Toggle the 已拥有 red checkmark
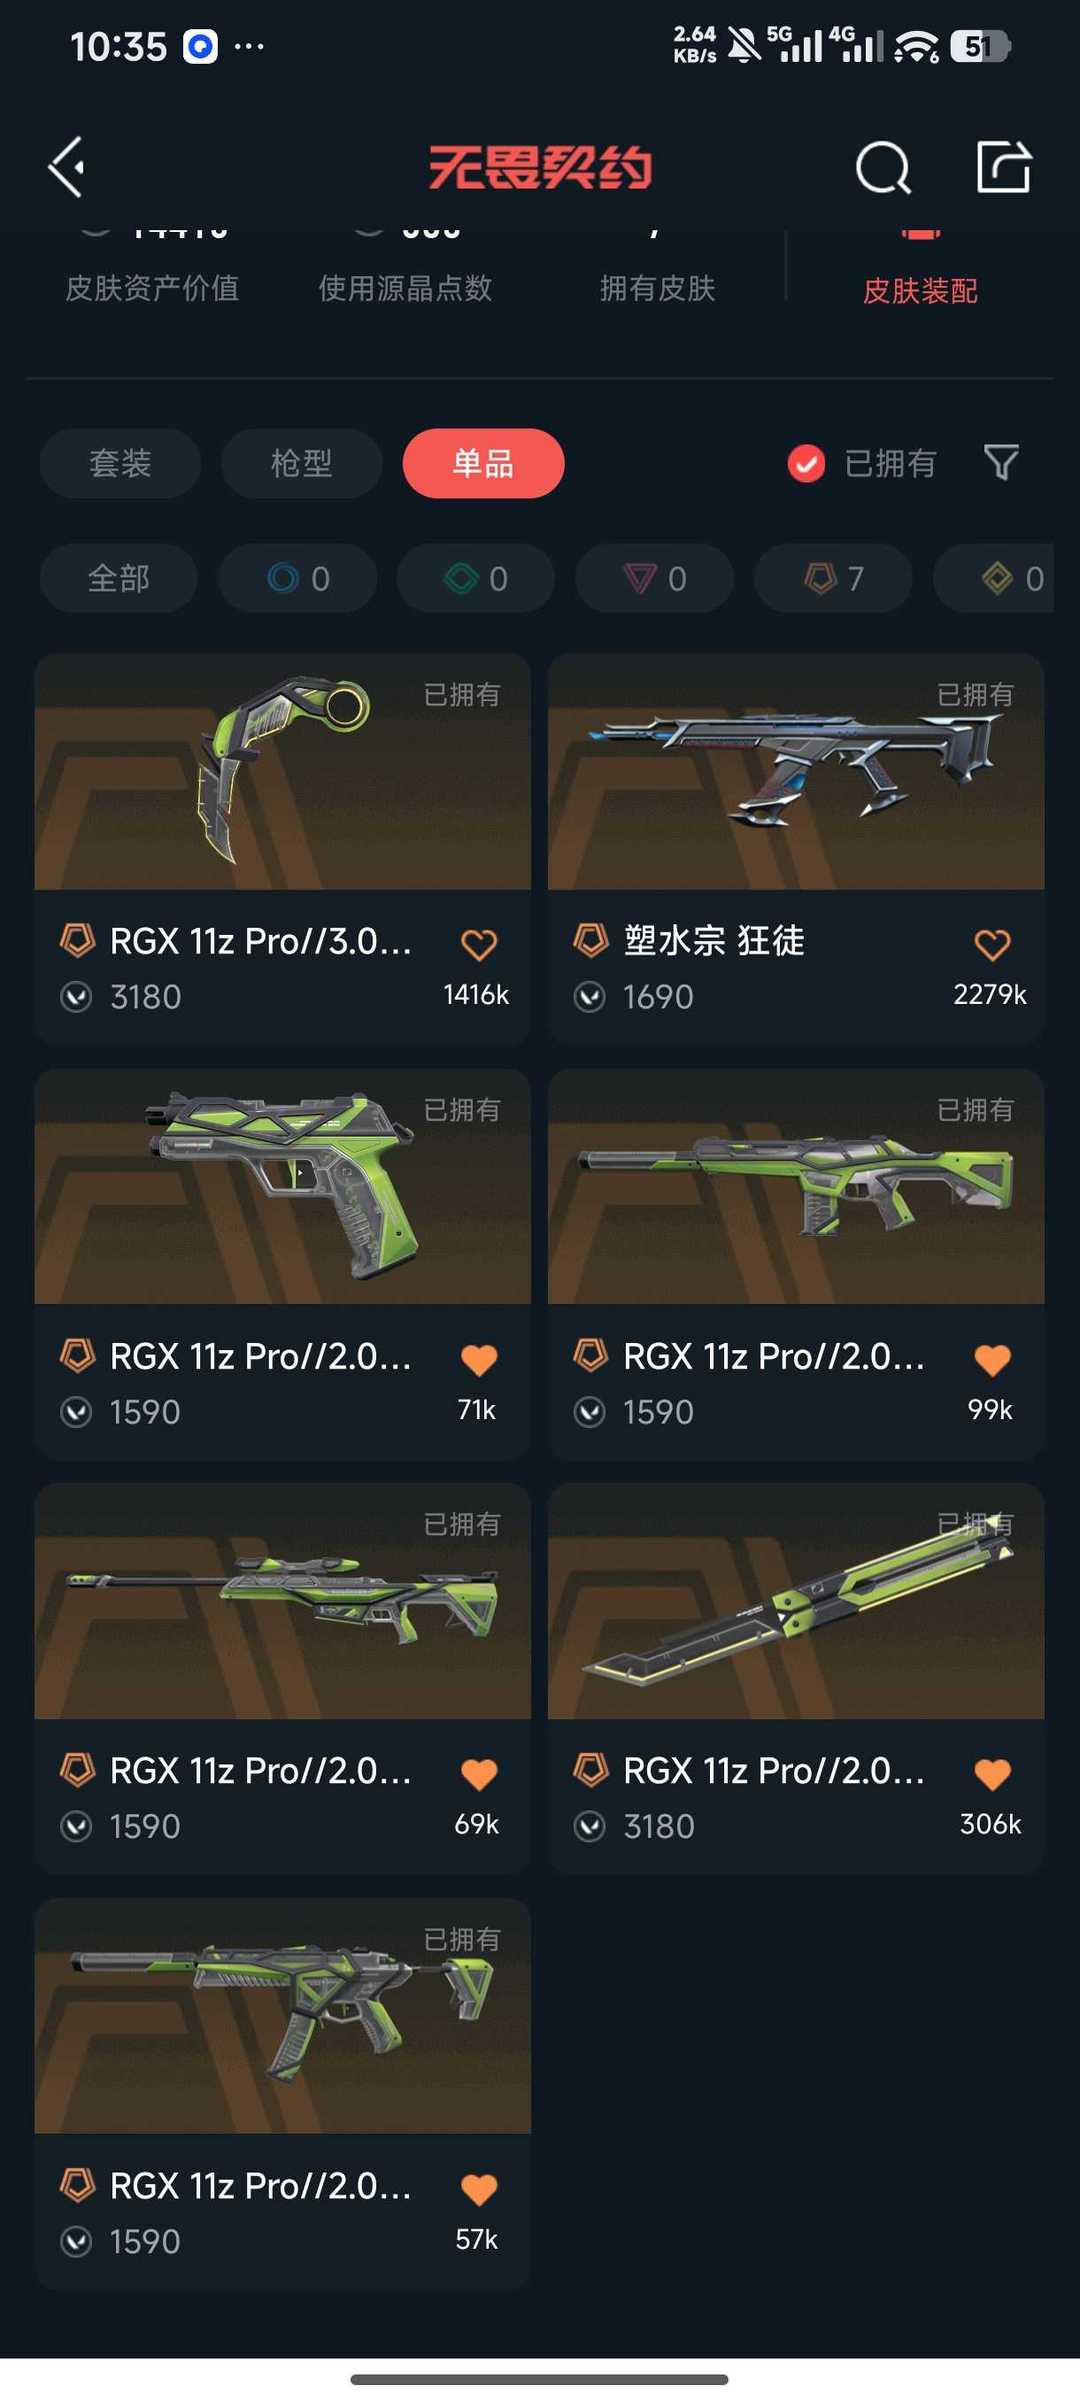Screen dimensions: 1080x2401 point(806,463)
